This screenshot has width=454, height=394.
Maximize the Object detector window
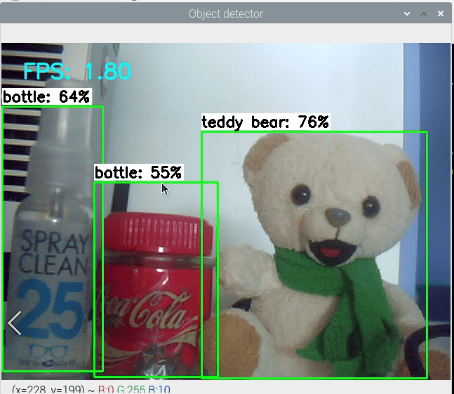pyautogui.click(x=424, y=14)
